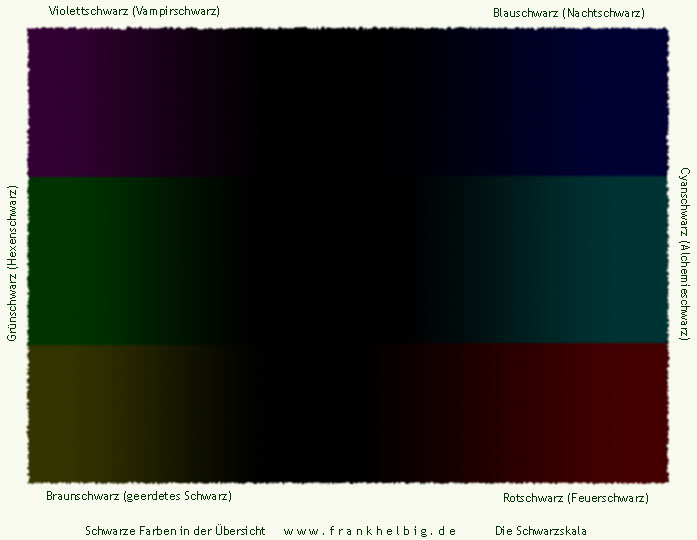Open the www.frankhelbig.de address text
Viewport: 697px width, 540px height.
370,531
